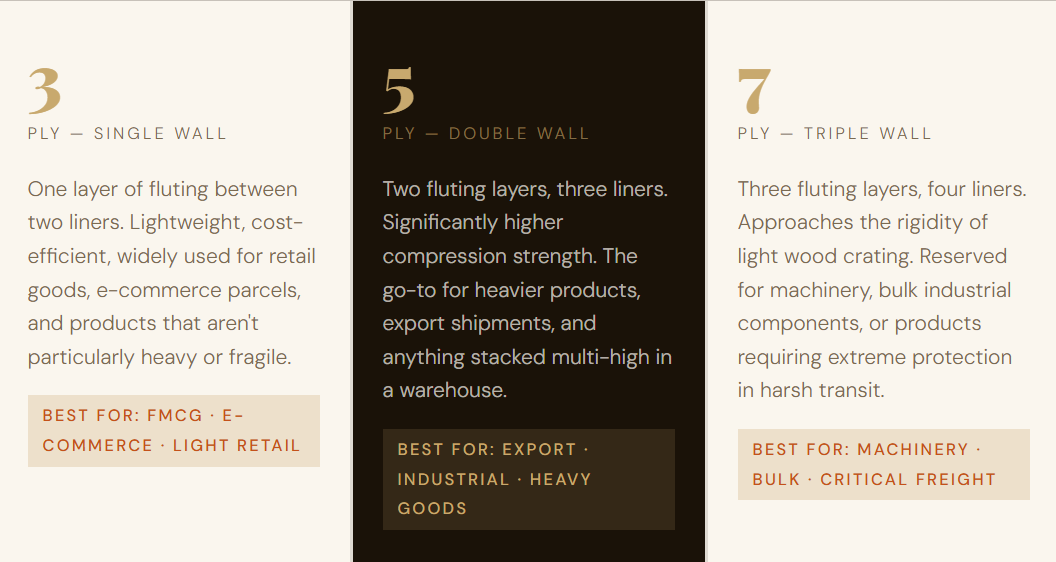Screen dimensions: 1056x562
Task: Select the PLY — SINGLE WALL label
Action: pos(127,133)
